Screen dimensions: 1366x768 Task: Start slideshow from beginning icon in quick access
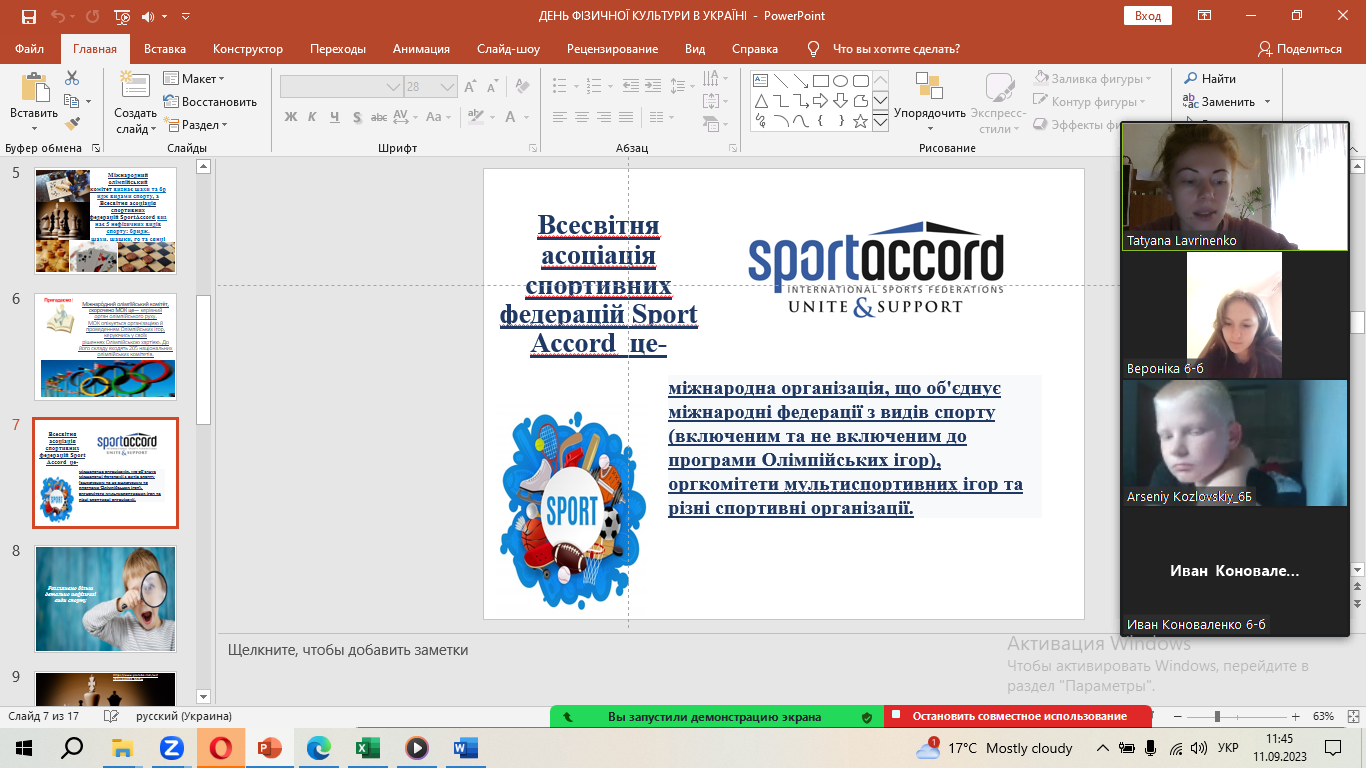(123, 16)
